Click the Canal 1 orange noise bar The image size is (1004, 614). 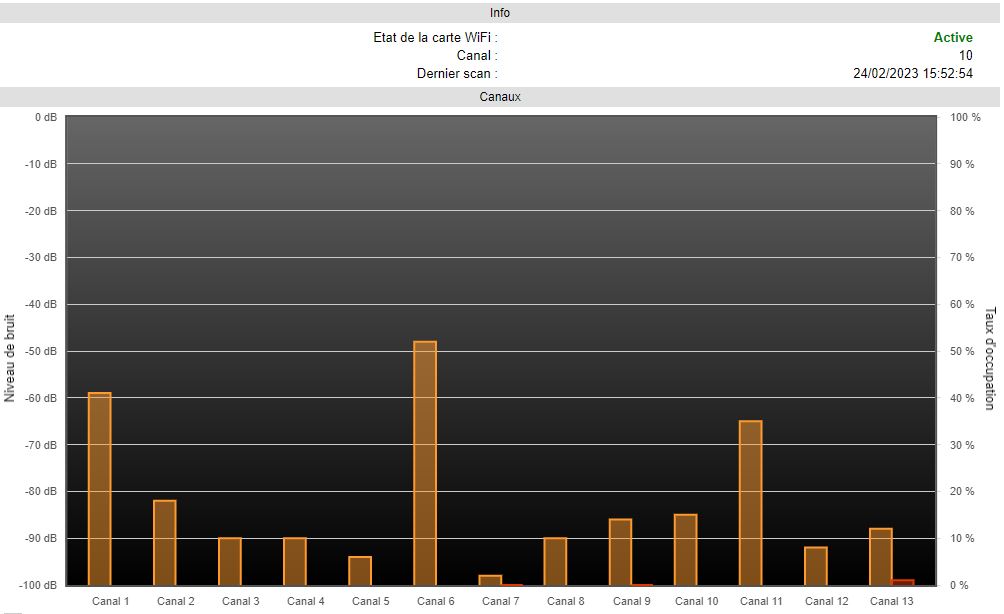(100, 489)
